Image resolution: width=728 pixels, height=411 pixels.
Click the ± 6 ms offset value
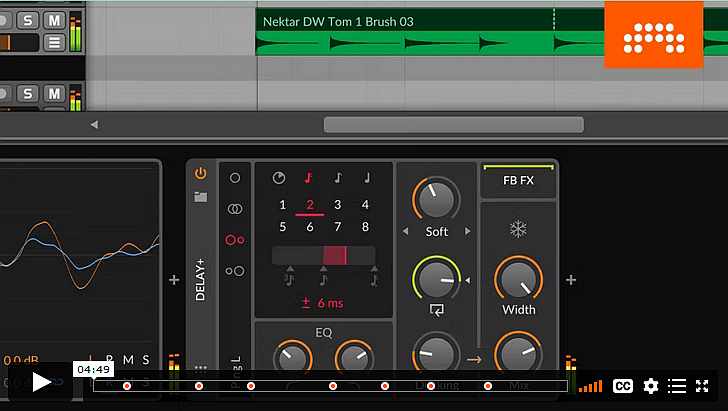(x=323, y=303)
